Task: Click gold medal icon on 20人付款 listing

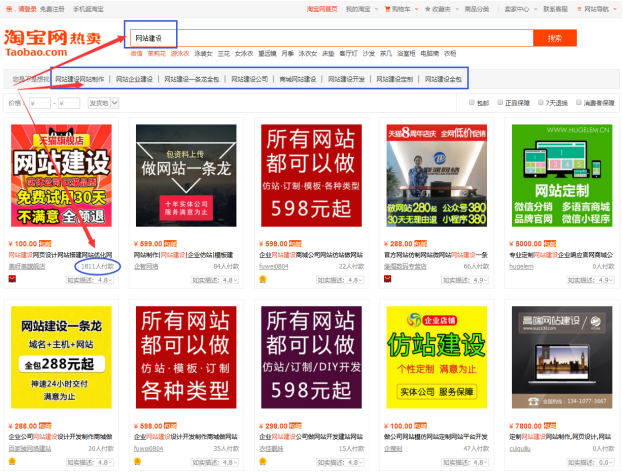Action: 12,462
